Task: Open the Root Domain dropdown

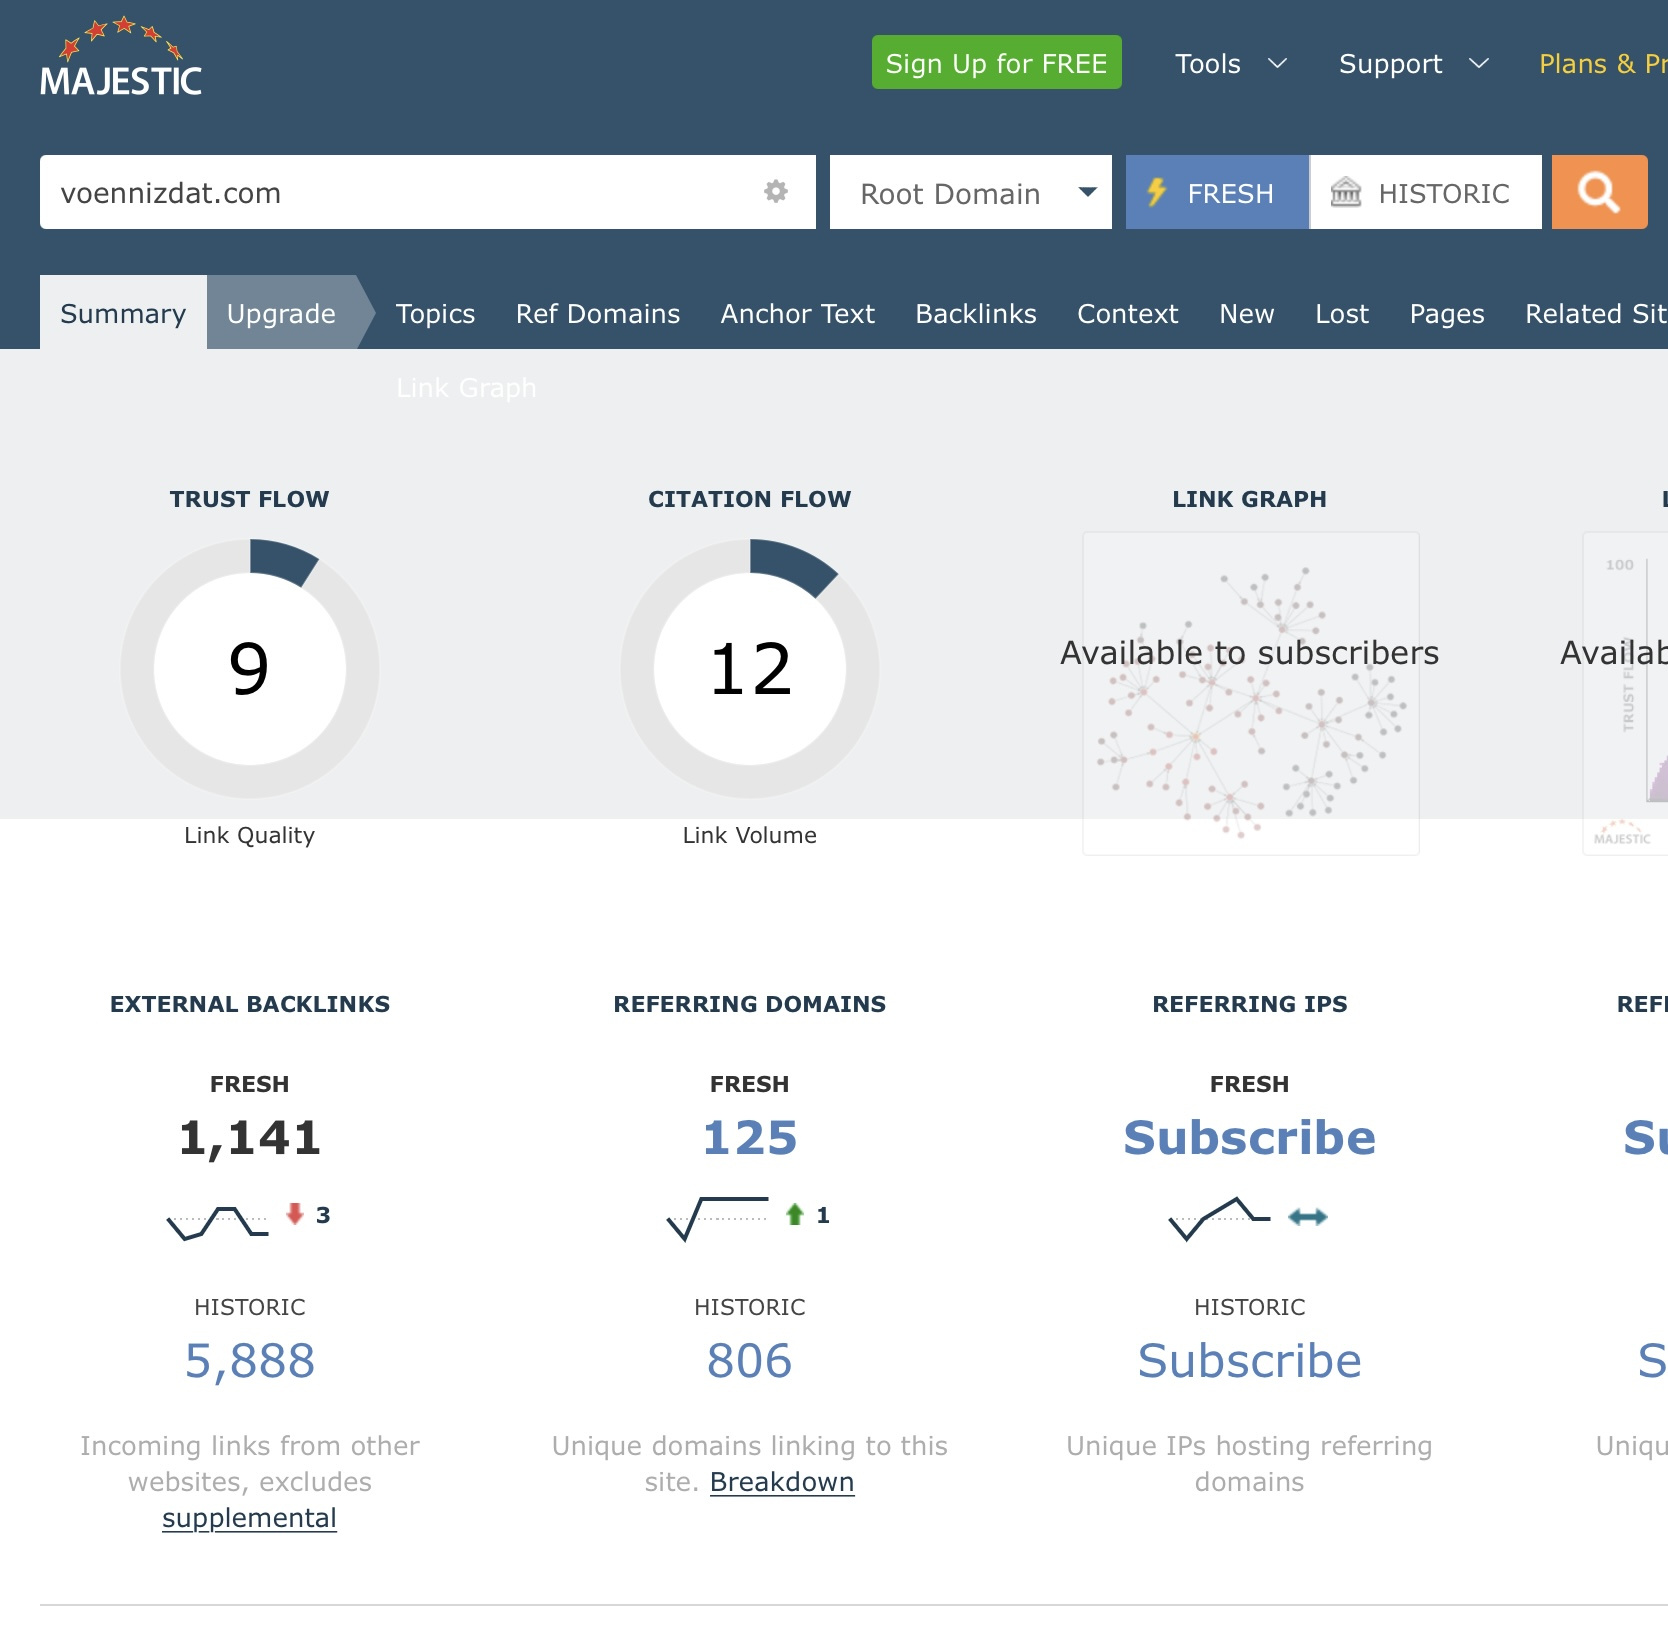Action: point(971,192)
